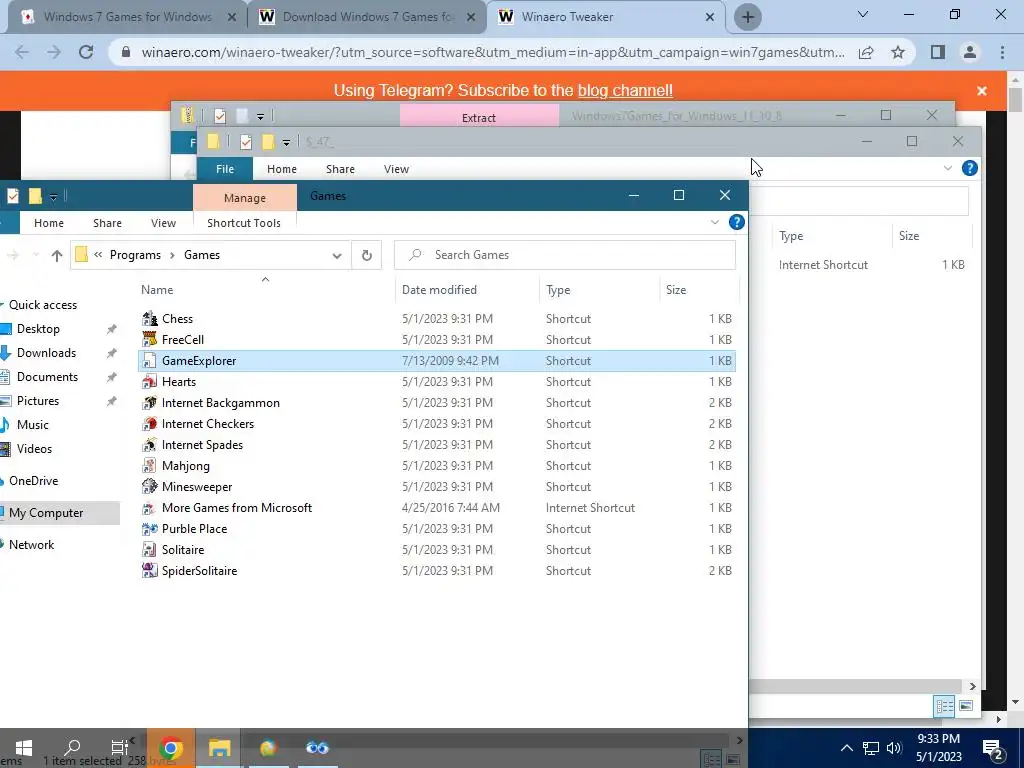Screen dimensions: 1024x768
Task: Open Chrome profile menu
Action: pos(970,52)
